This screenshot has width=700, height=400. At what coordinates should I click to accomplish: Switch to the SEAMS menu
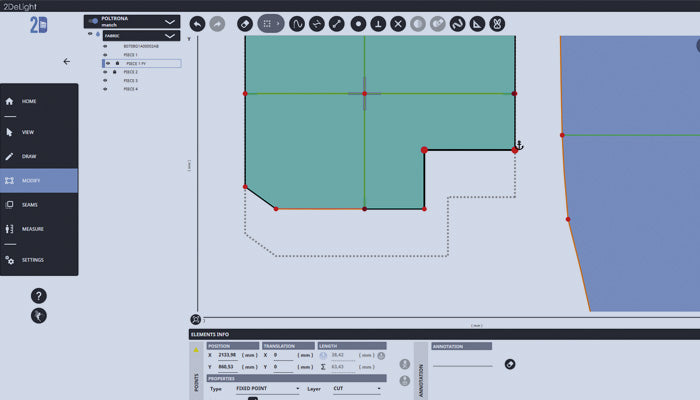click(30, 205)
